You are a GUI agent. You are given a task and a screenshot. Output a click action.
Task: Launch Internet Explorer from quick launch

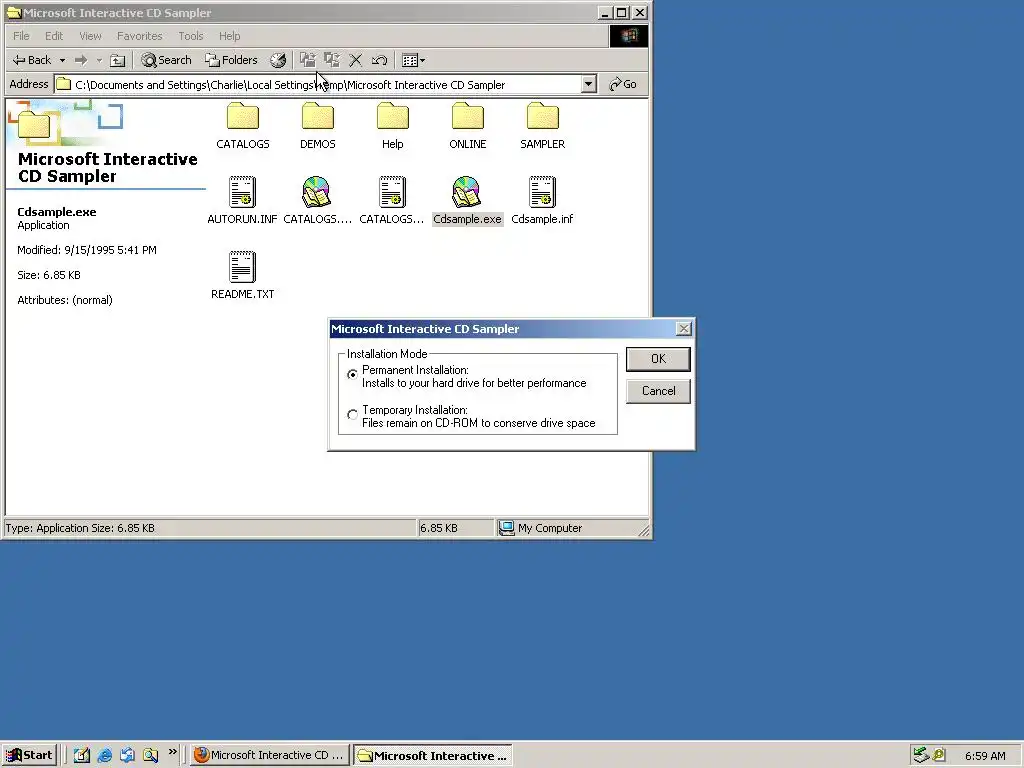coord(104,755)
